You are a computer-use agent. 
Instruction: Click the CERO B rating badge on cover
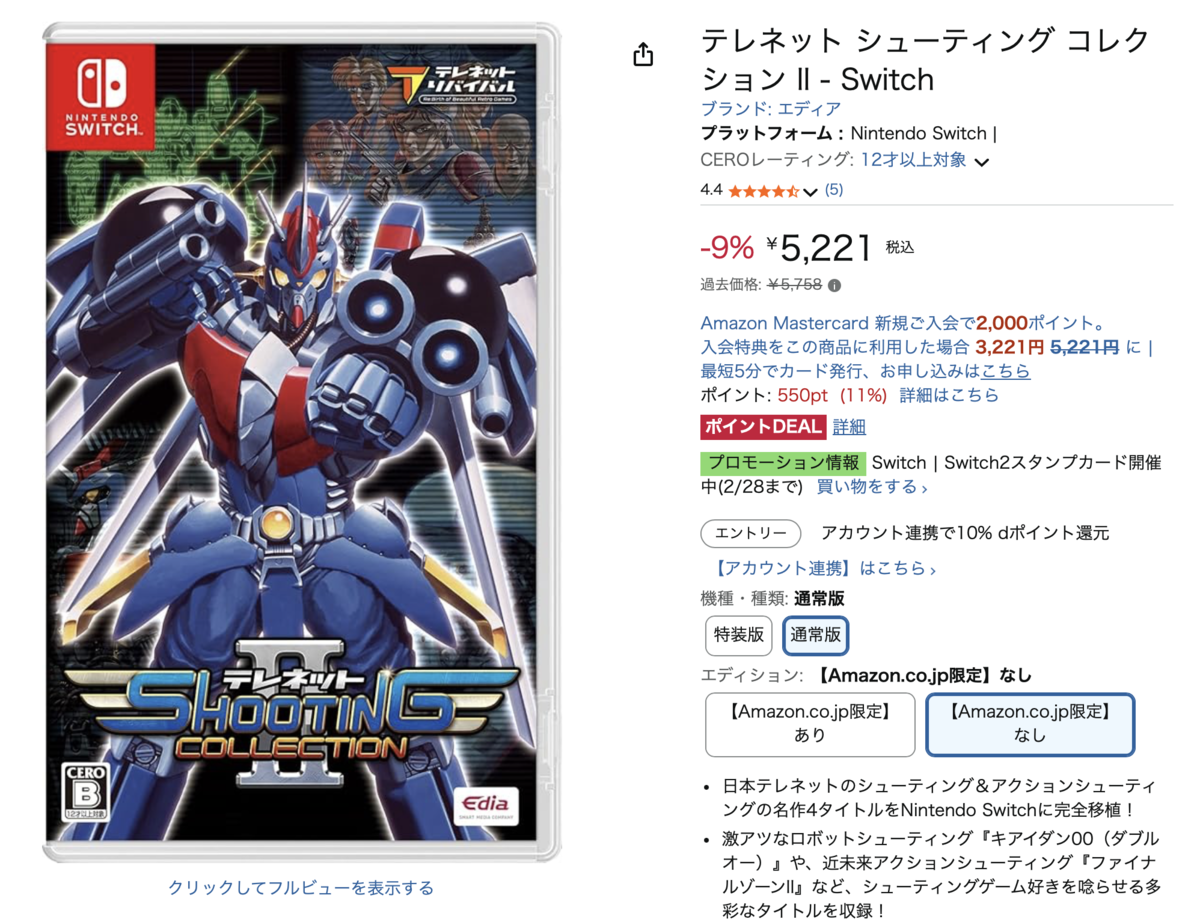(x=86, y=791)
